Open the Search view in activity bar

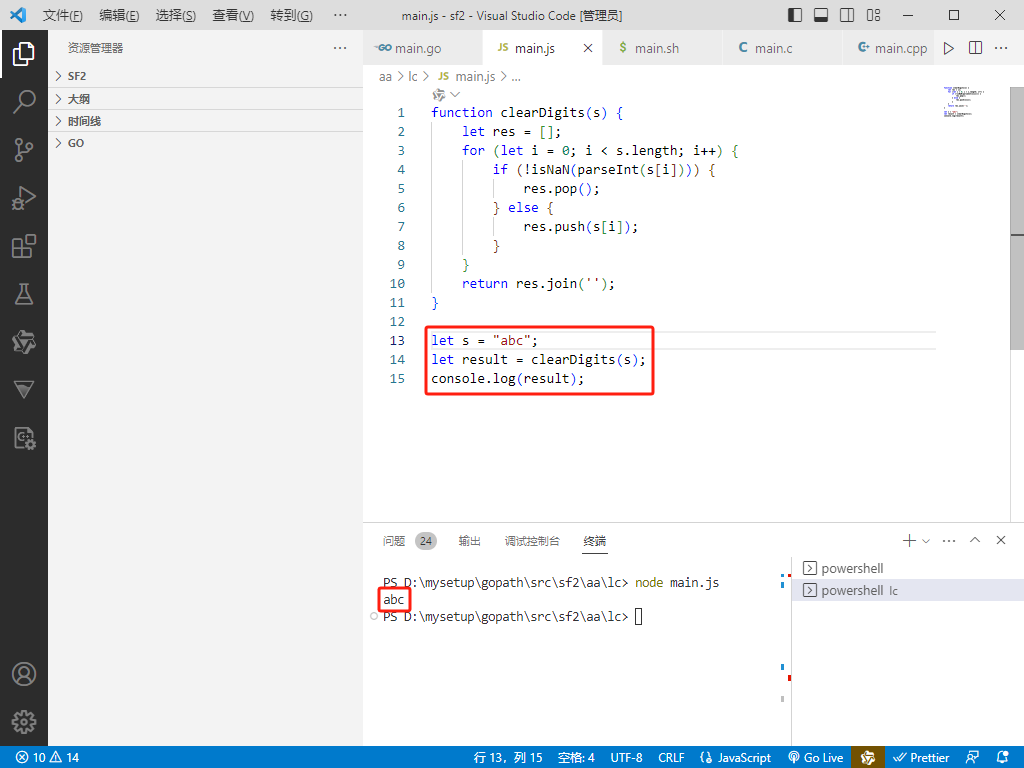(24, 102)
